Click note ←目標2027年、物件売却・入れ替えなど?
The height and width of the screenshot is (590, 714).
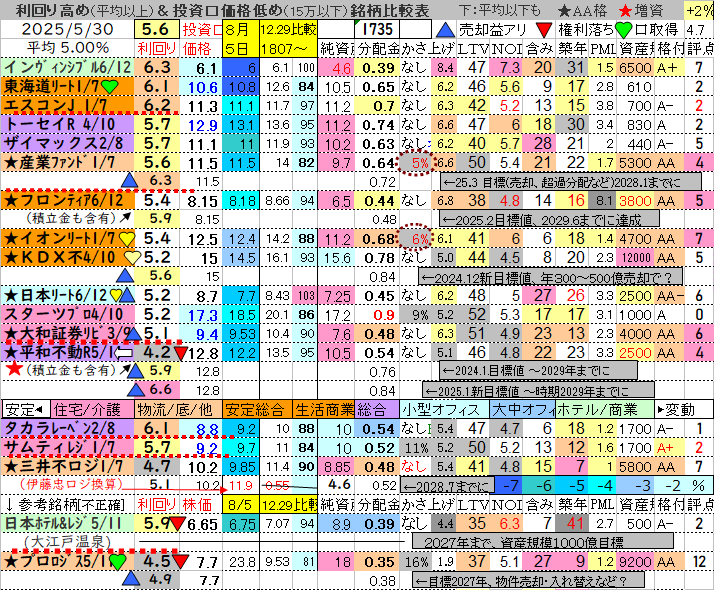pos(528,581)
